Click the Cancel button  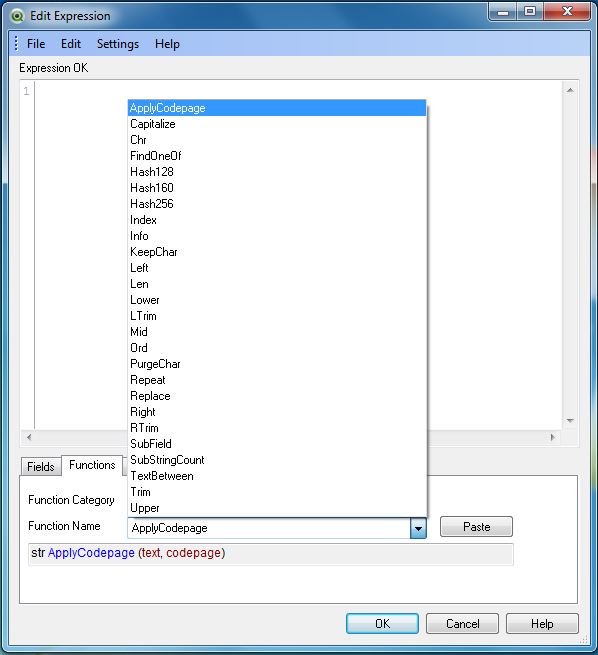(x=462, y=624)
